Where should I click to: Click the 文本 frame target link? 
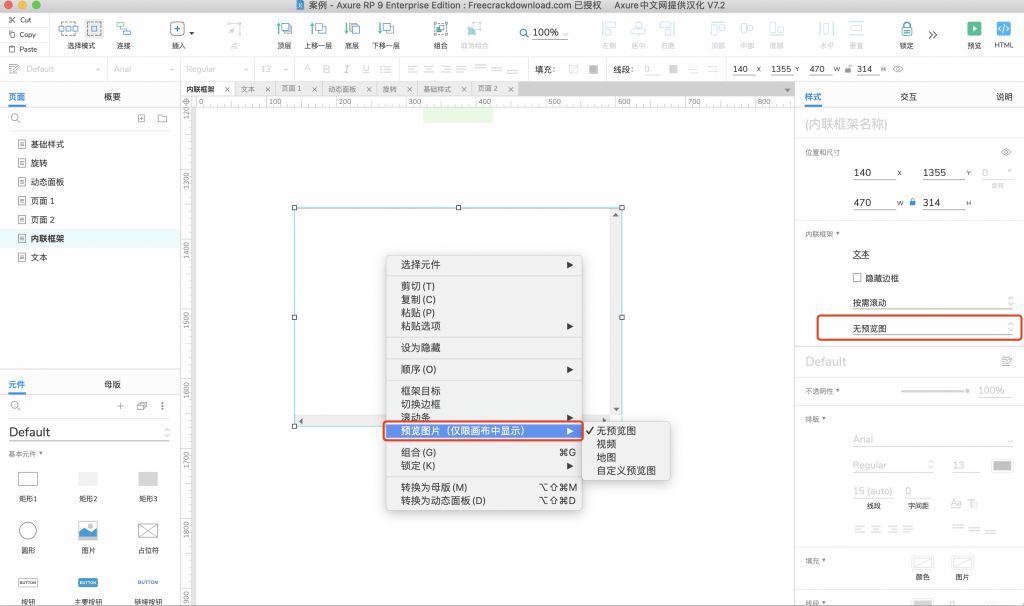click(860, 254)
